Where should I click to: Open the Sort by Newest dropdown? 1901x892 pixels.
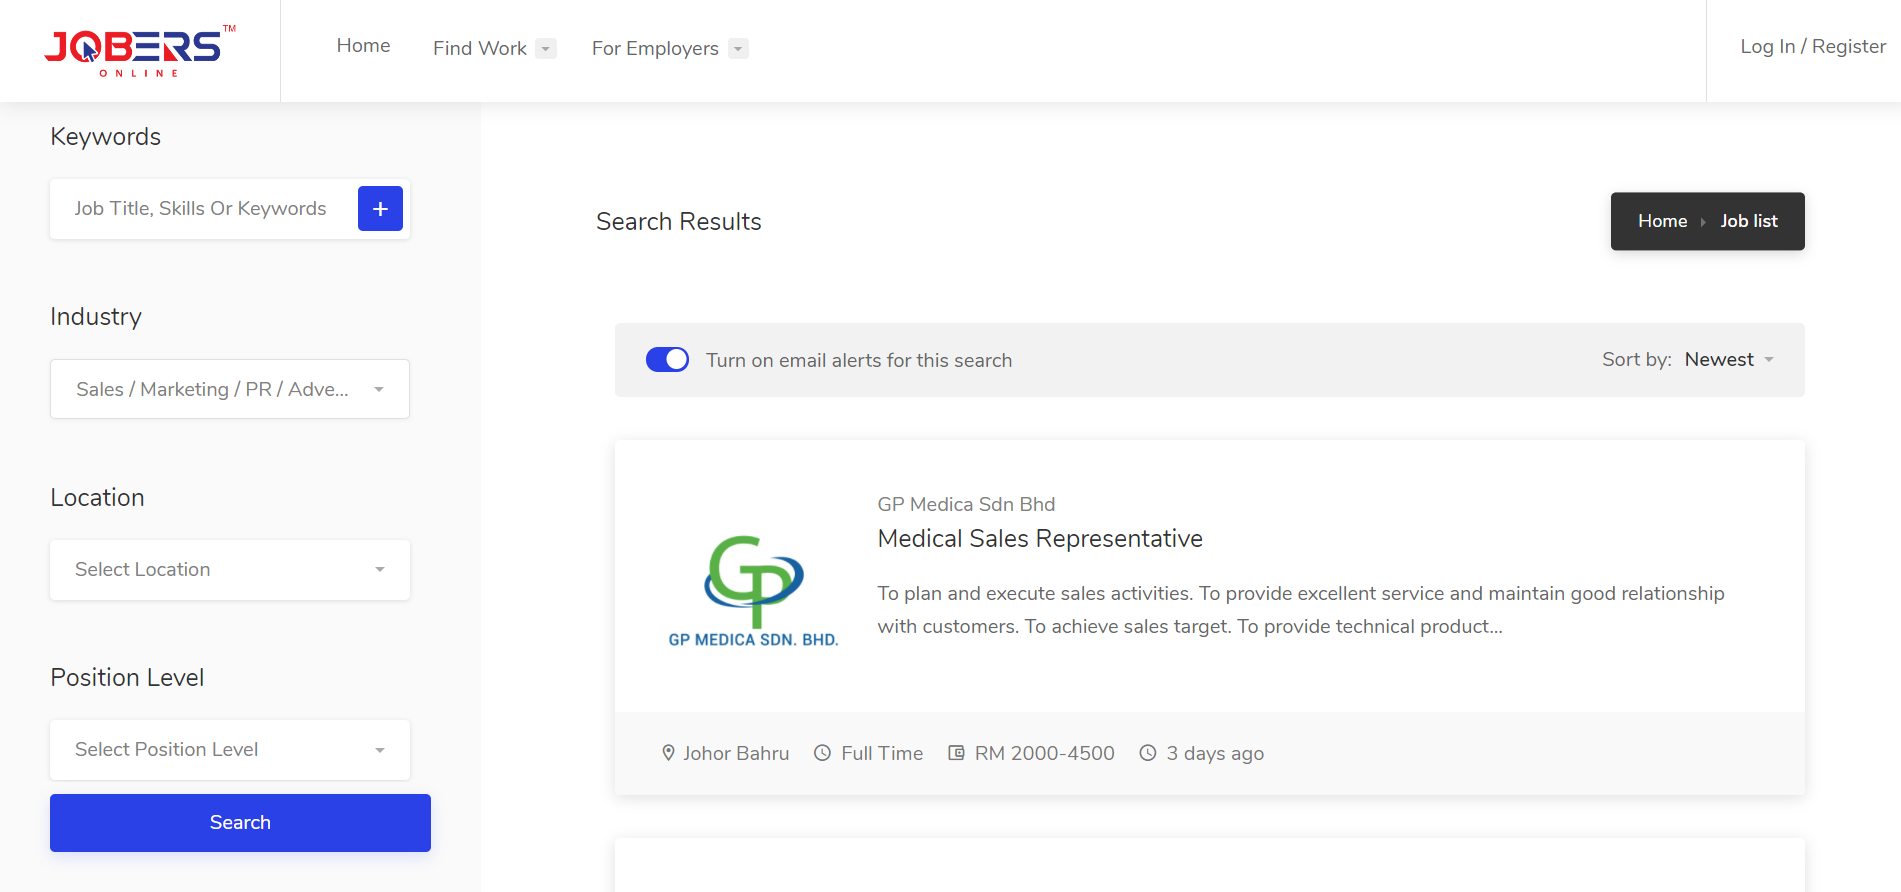[x=1729, y=360]
